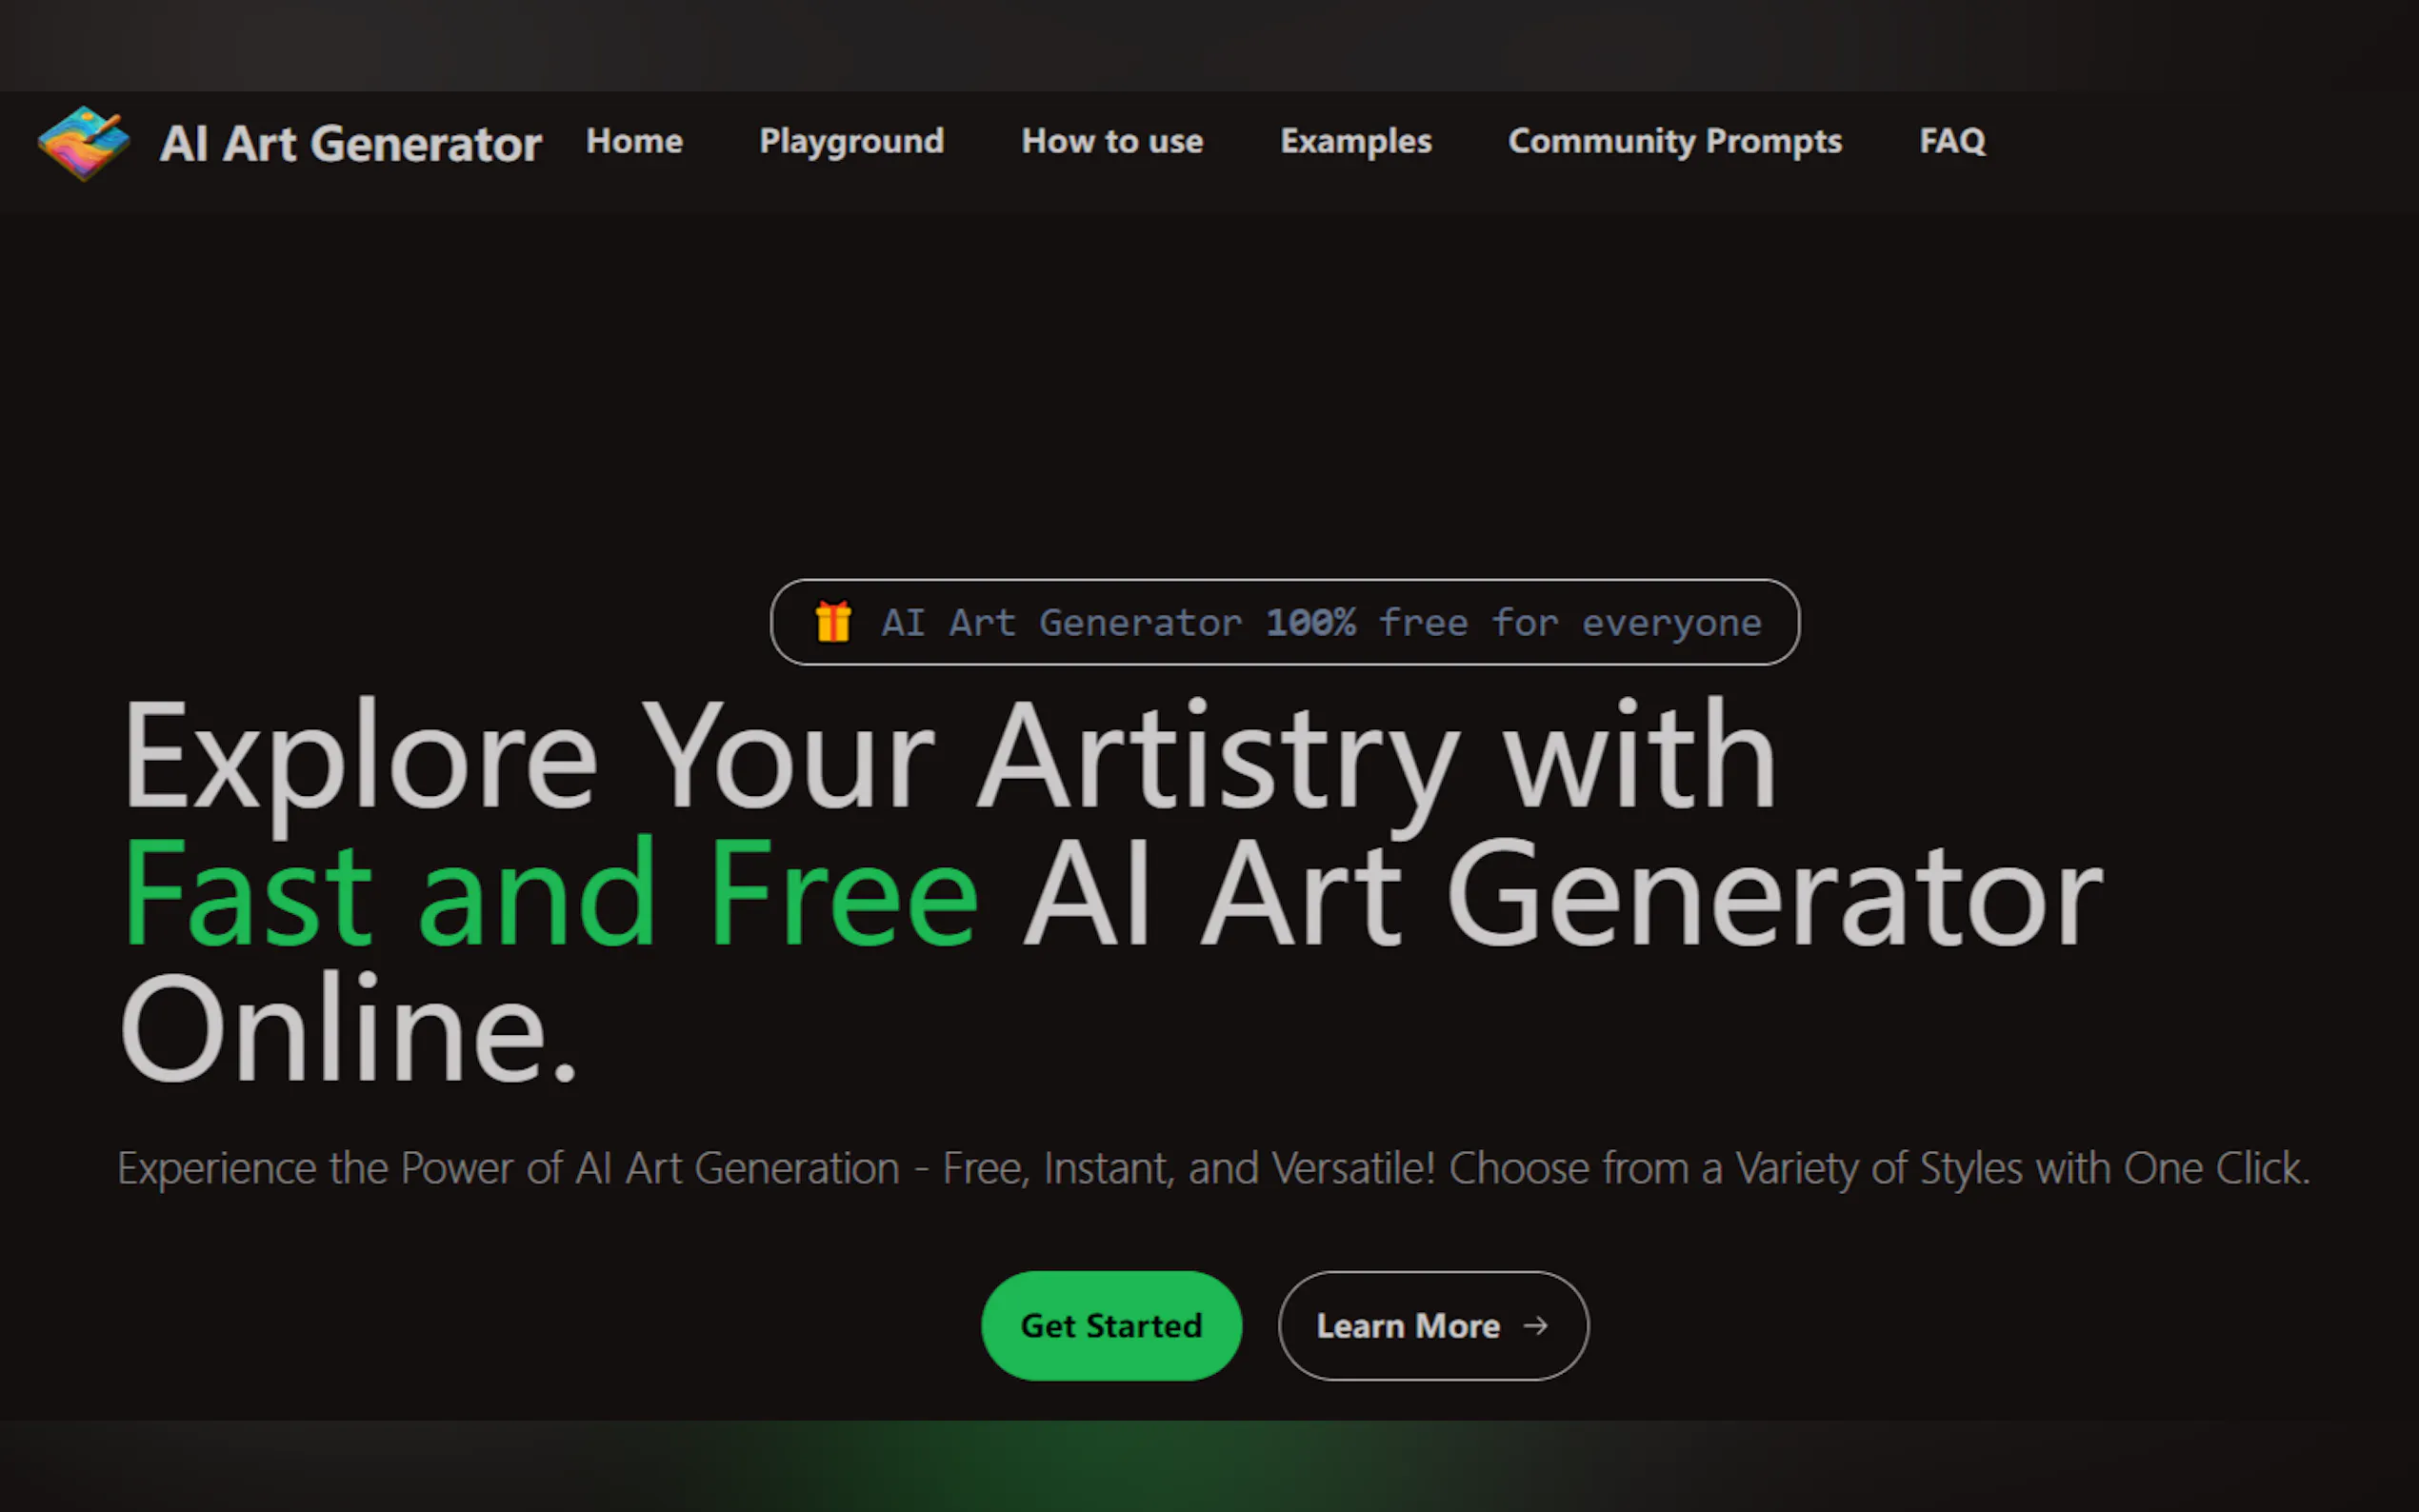
Task: Click the green Get Started button
Action: [1111, 1325]
